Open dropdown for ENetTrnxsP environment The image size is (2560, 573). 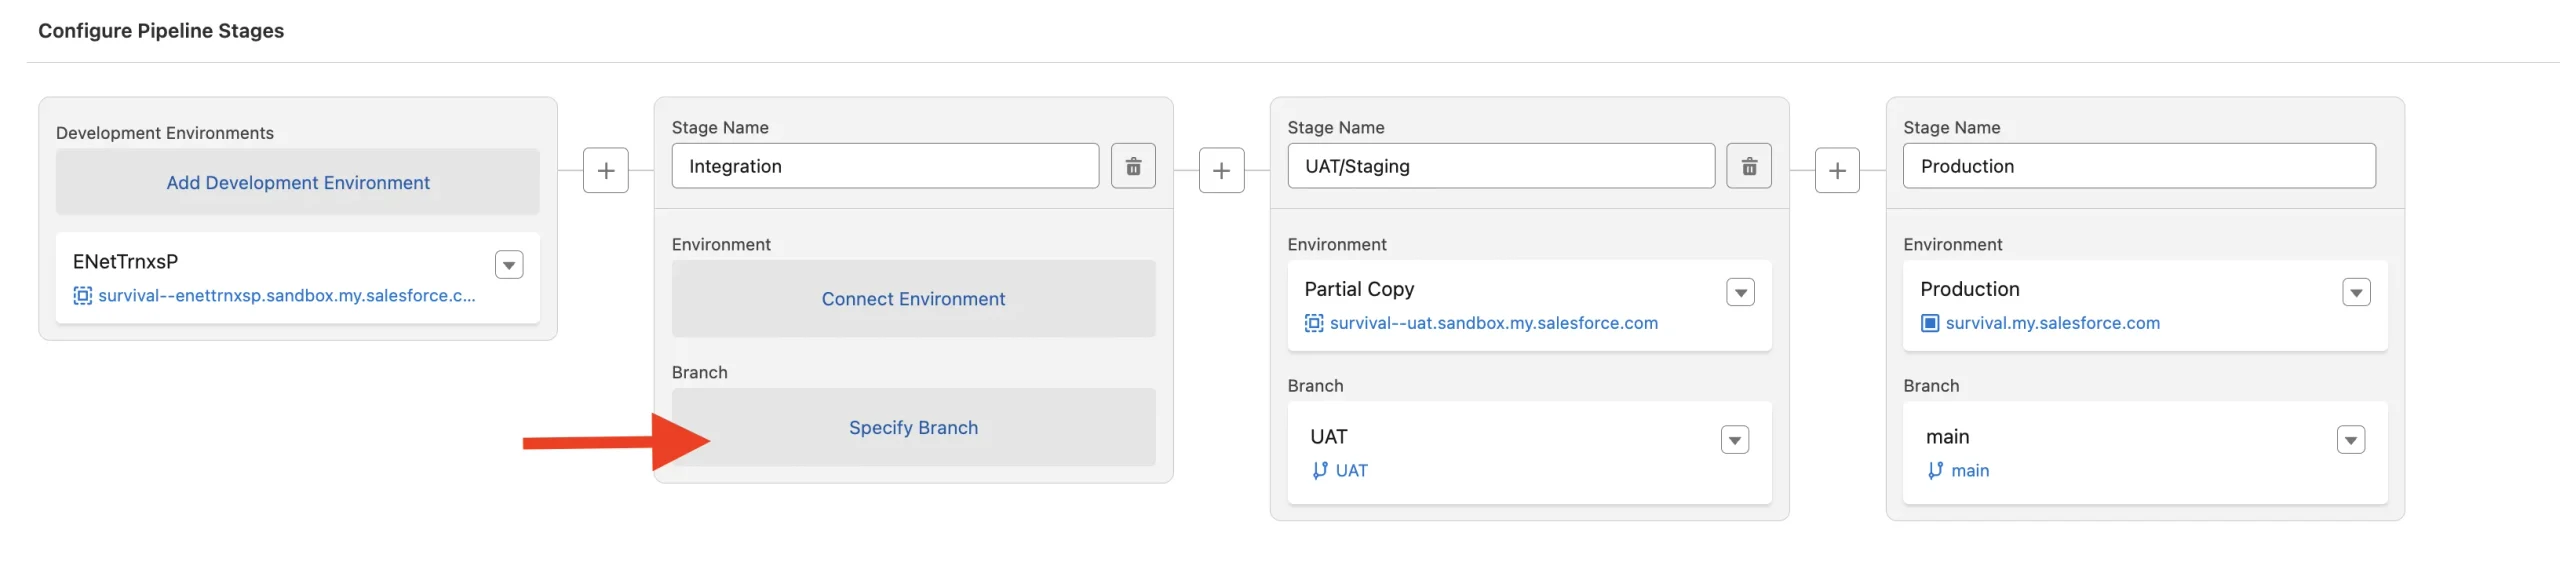tap(509, 265)
